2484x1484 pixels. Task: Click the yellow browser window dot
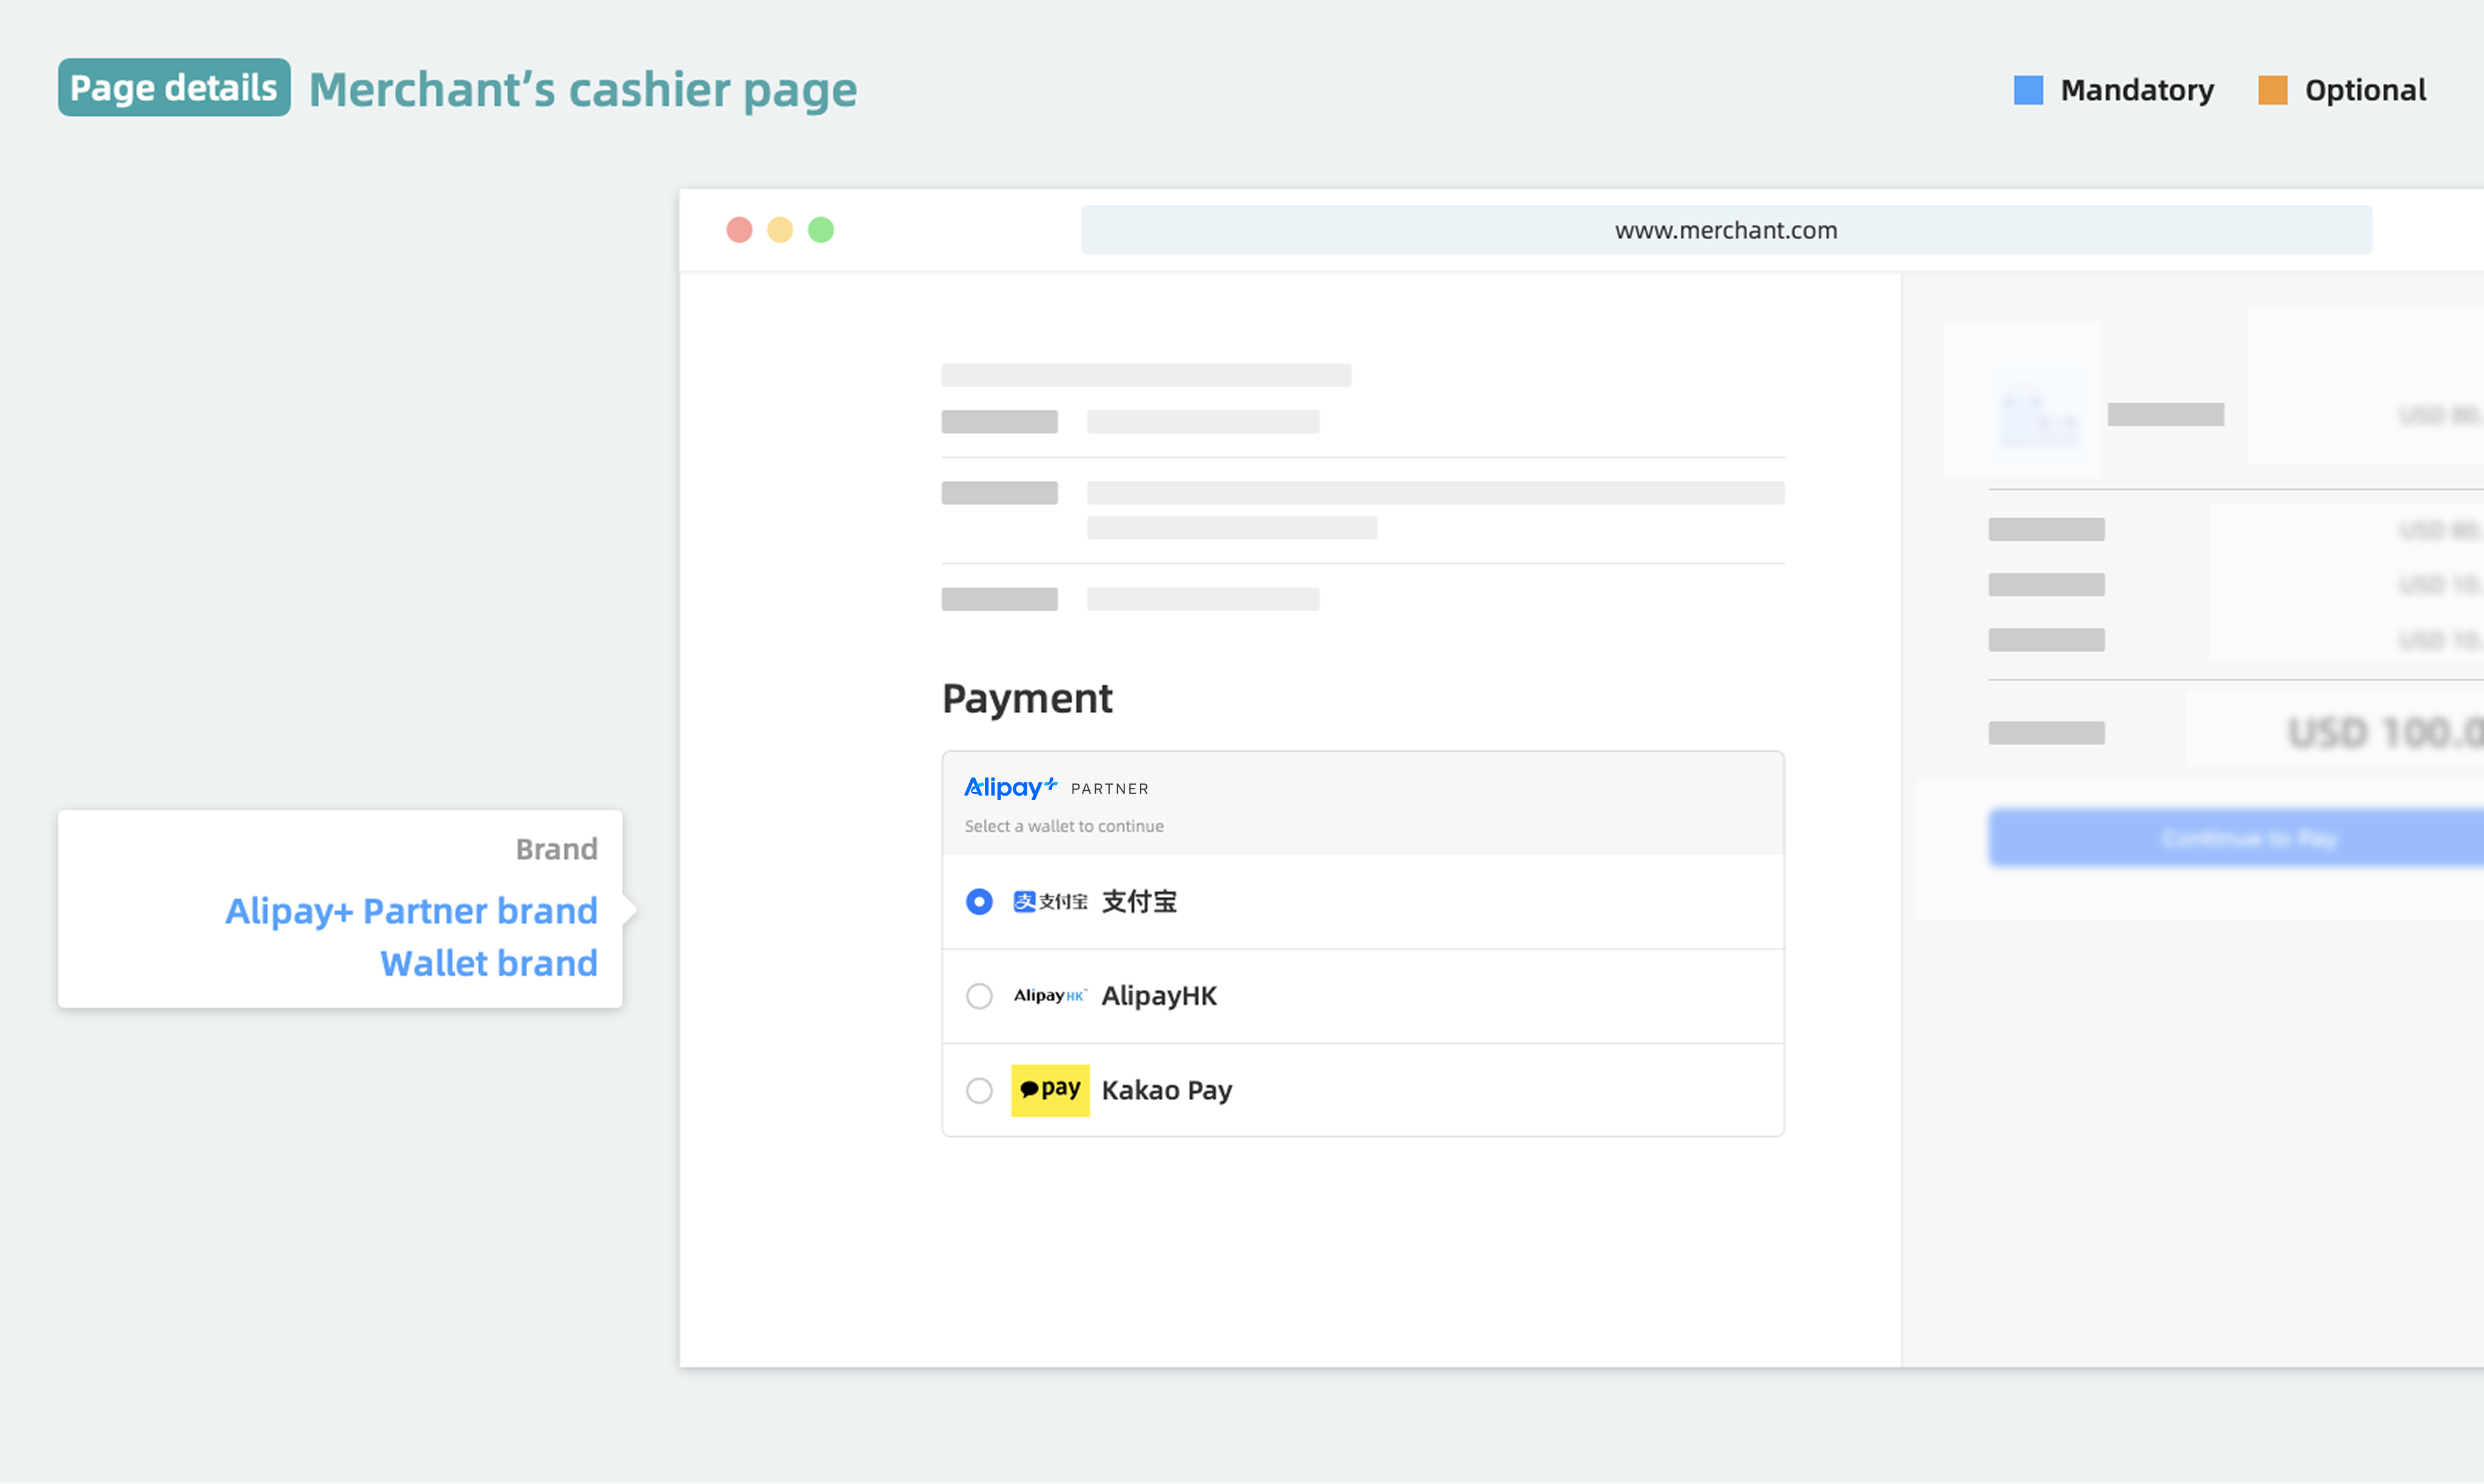click(780, 230)
